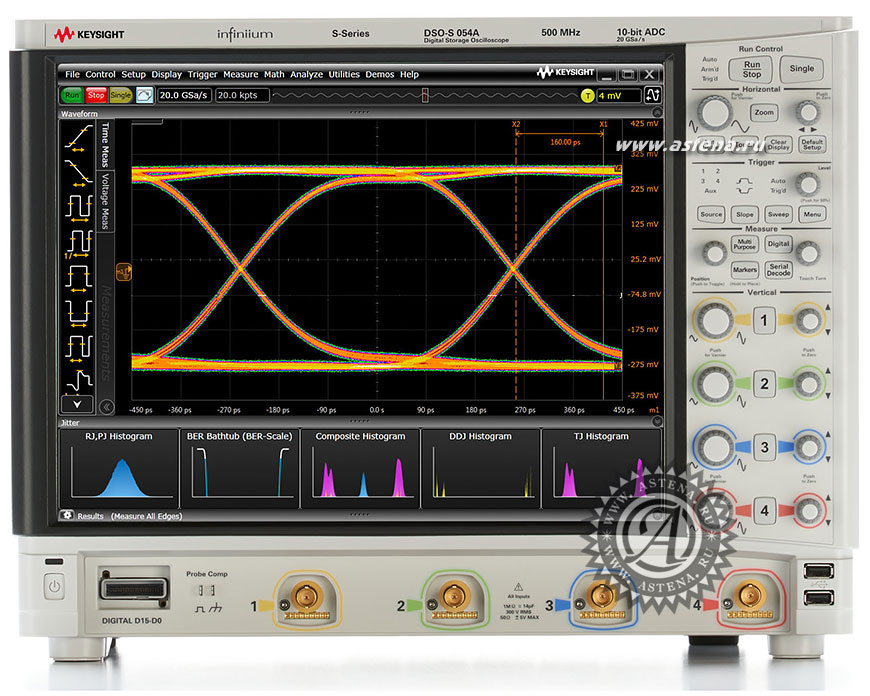Select the positive pulse width measurement icon
870x696 pixels.
[78, 278]
